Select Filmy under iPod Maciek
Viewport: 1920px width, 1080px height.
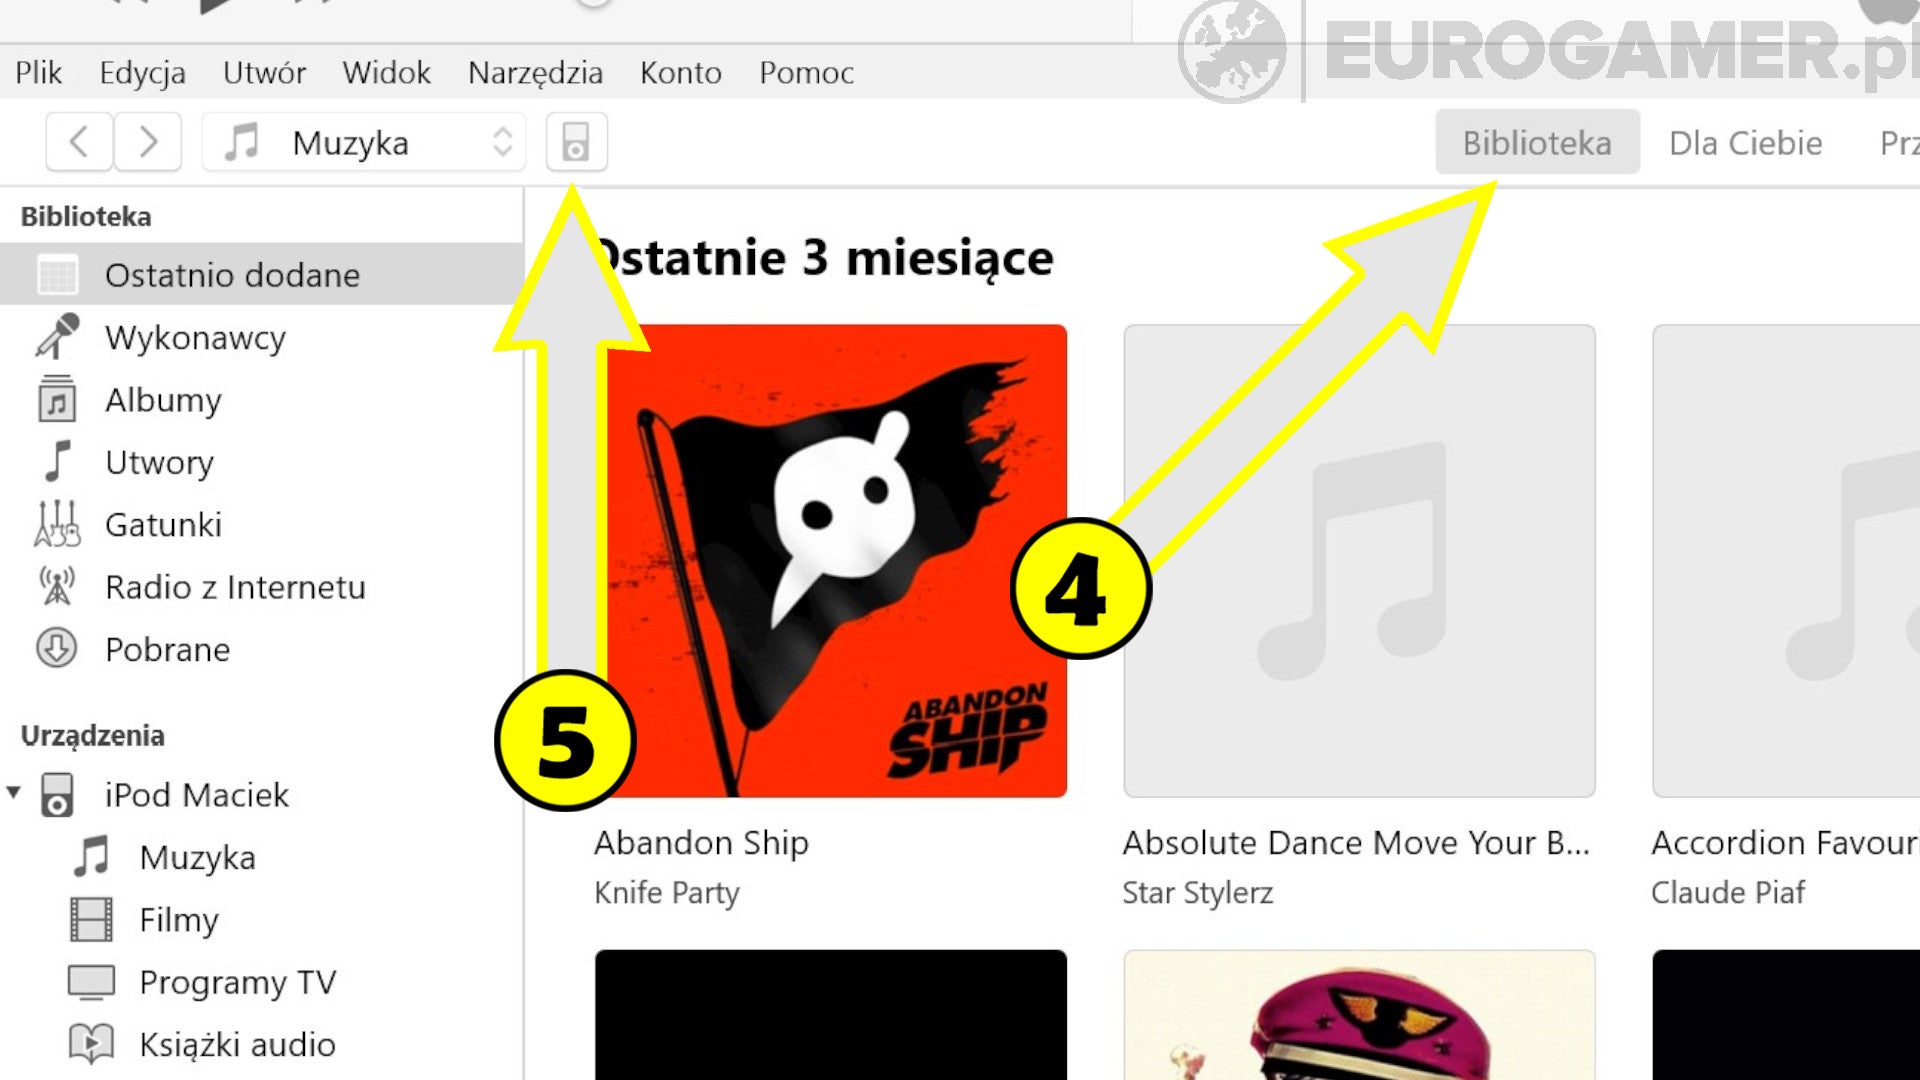pos(178,920)
